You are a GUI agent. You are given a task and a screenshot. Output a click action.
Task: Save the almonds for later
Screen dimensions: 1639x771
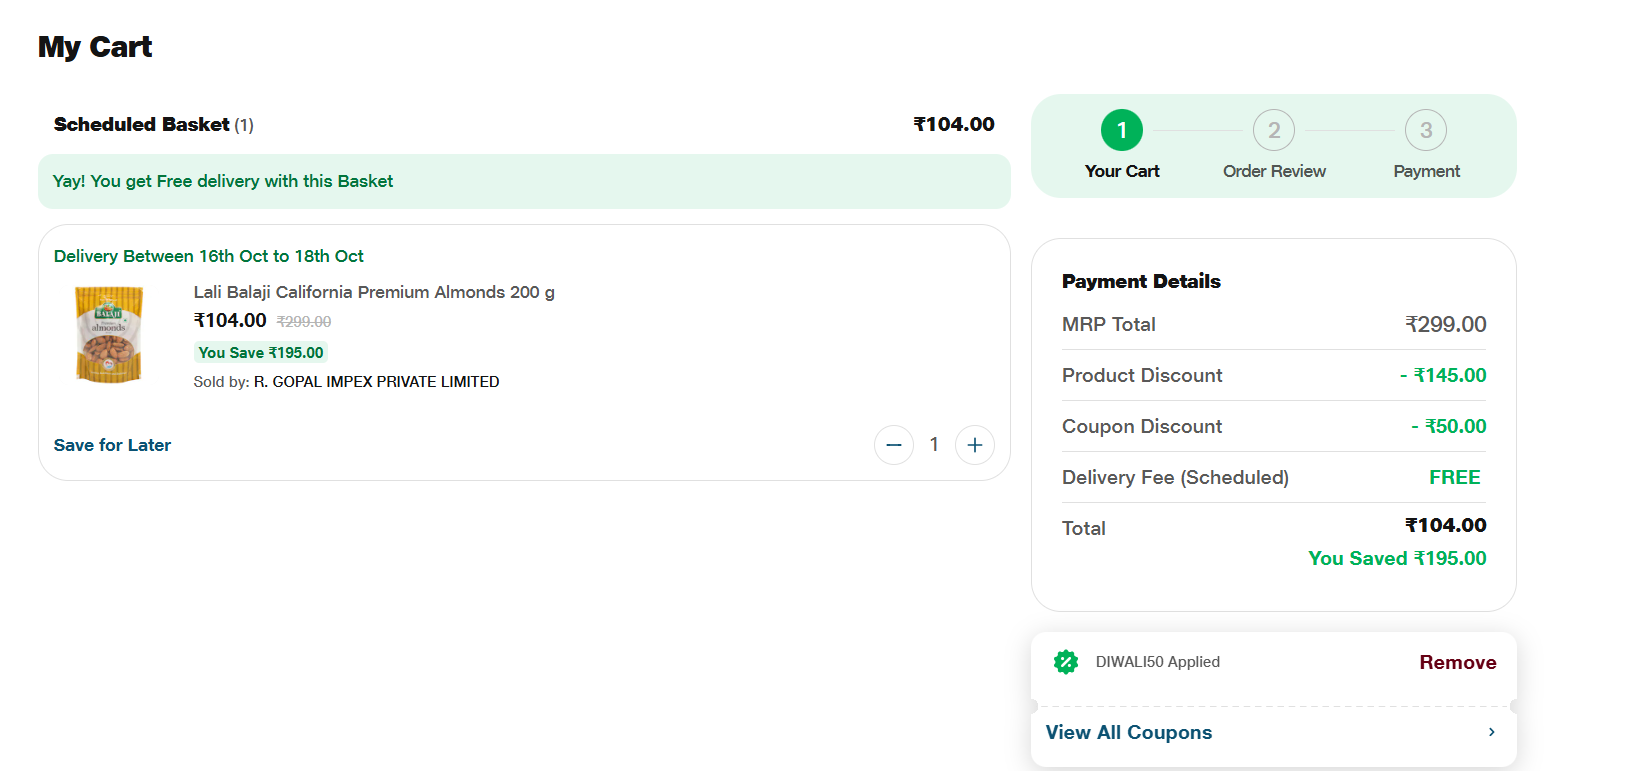(x=112, y=445)
